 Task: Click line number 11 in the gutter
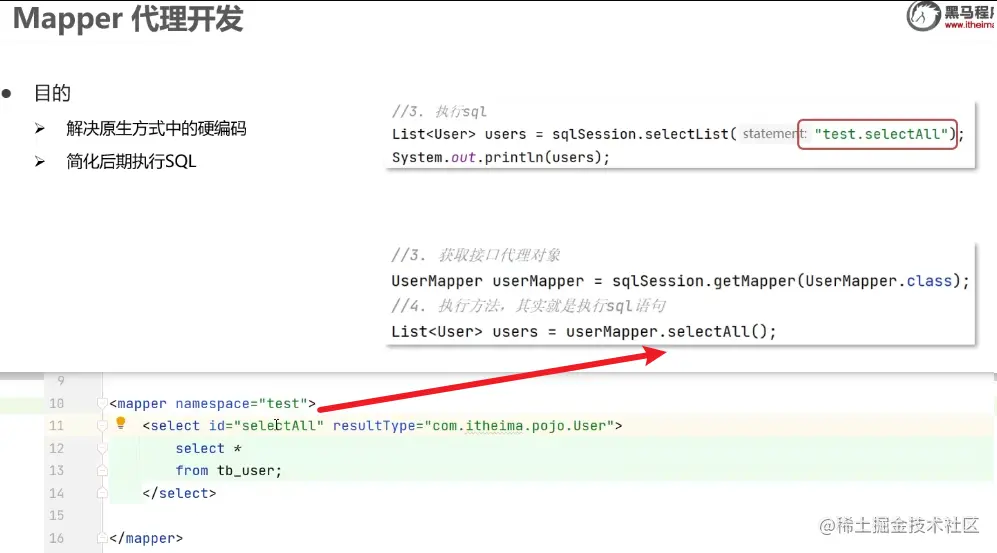point(57,425)
